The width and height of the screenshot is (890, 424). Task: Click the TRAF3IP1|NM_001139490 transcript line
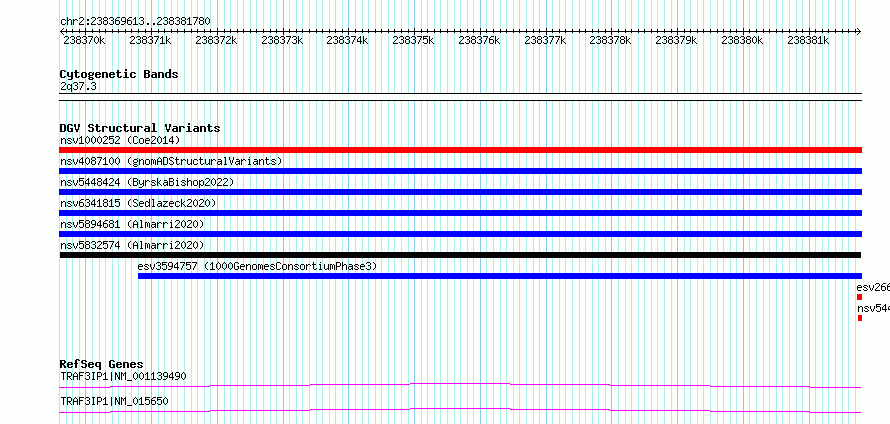[460, 385]
